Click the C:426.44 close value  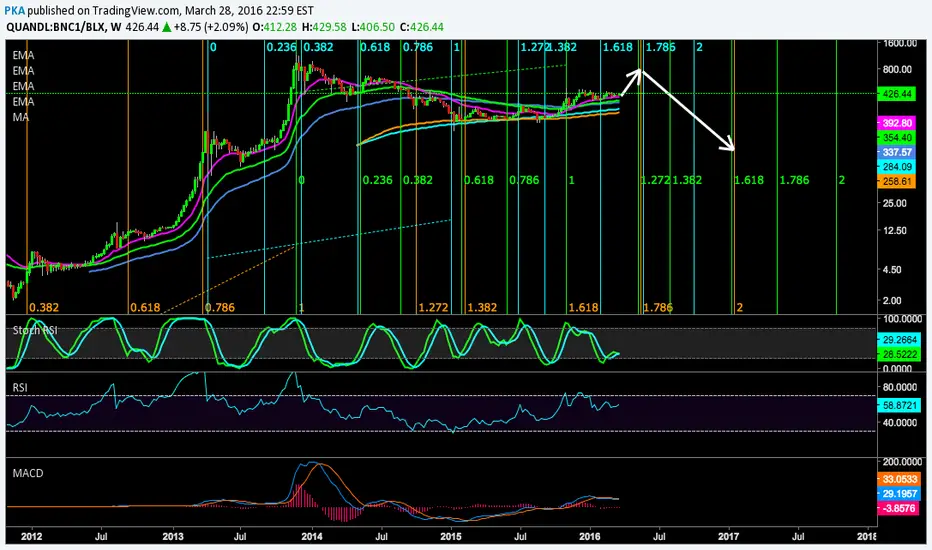click(x=421, y=27)
